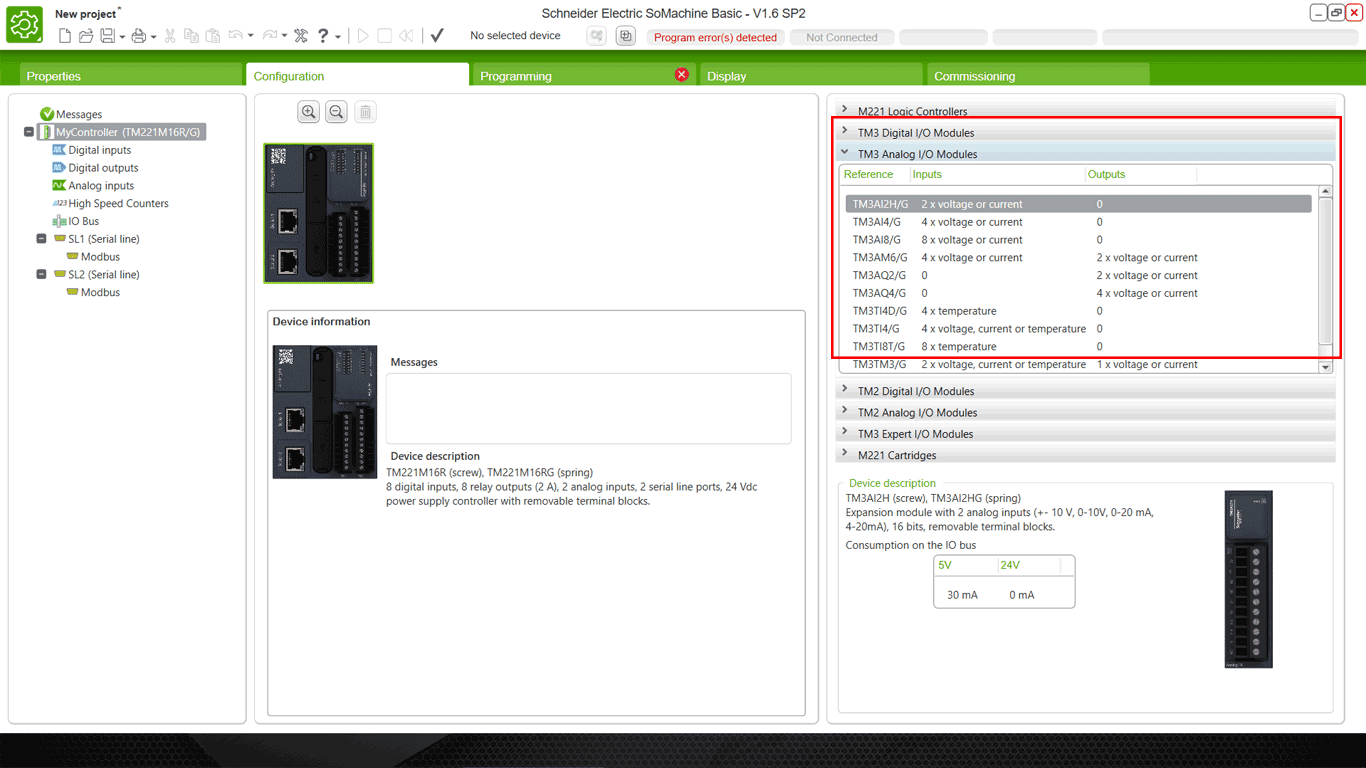Expand TM2 Digital I/O Modules

point(1086,391)
